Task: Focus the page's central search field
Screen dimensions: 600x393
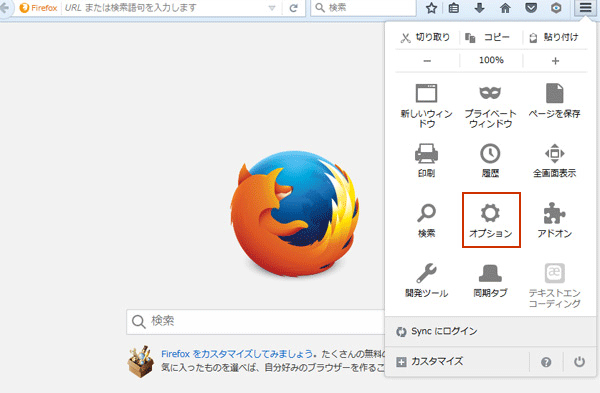Action: [x=256, y=321]
